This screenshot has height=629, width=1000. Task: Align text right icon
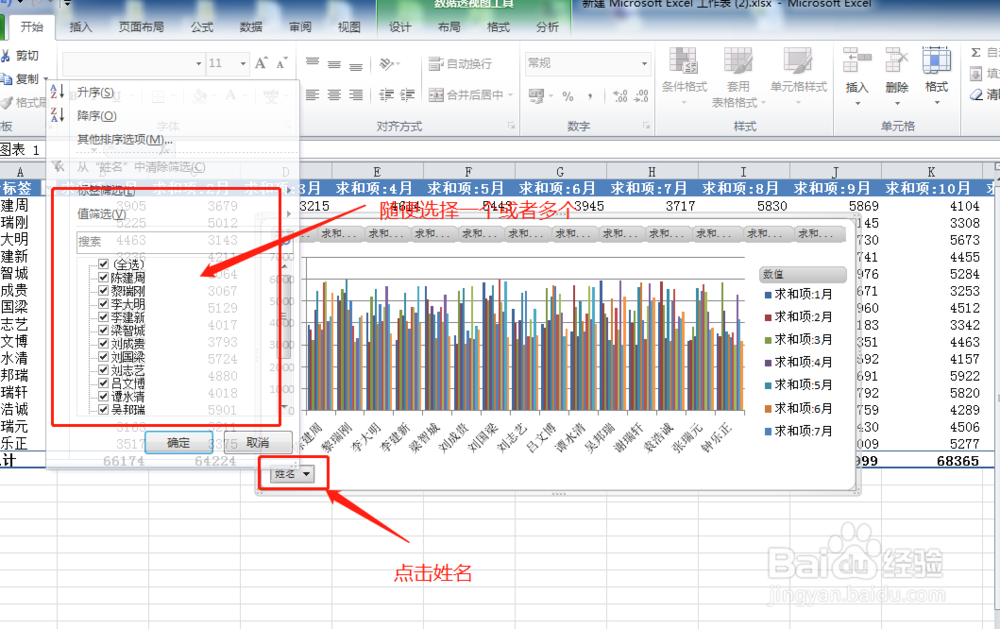click(356, 95)
